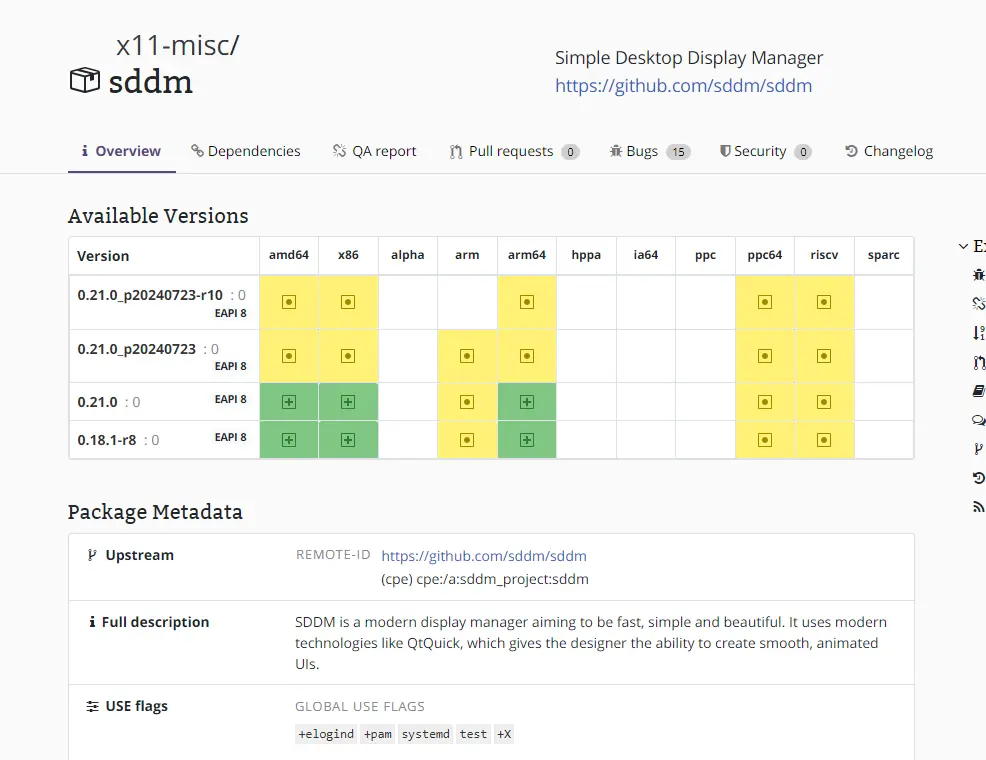Click the RSS feed icon in right sidebar
Image resolution: width=986 pixels, height=760 pixels.
pos(978,507)
